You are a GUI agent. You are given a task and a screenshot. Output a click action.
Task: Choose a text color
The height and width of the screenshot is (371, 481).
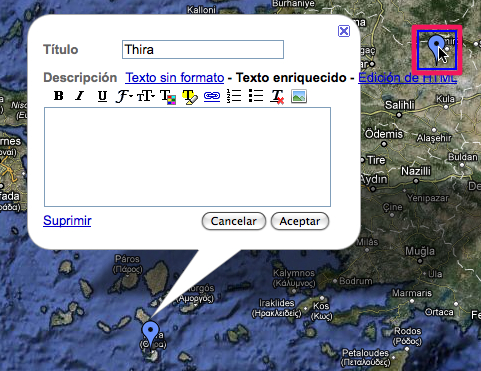tap(168, 97)
